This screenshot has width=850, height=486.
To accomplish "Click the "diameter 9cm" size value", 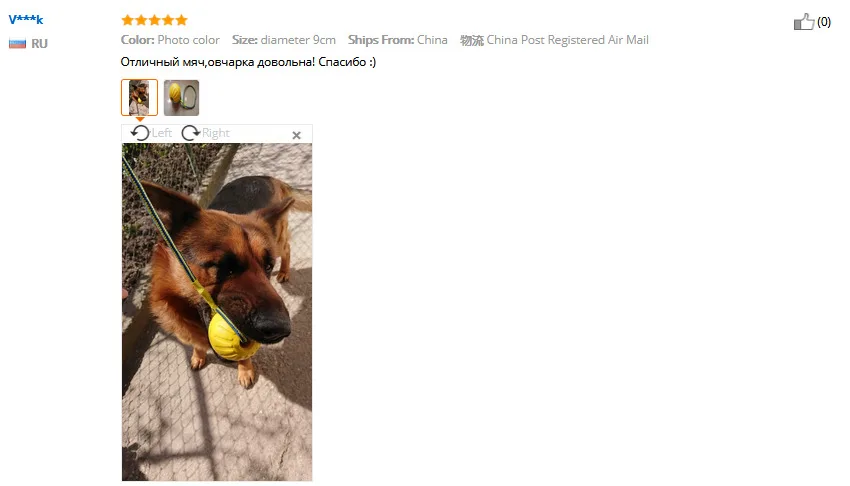I will point(298,40).
